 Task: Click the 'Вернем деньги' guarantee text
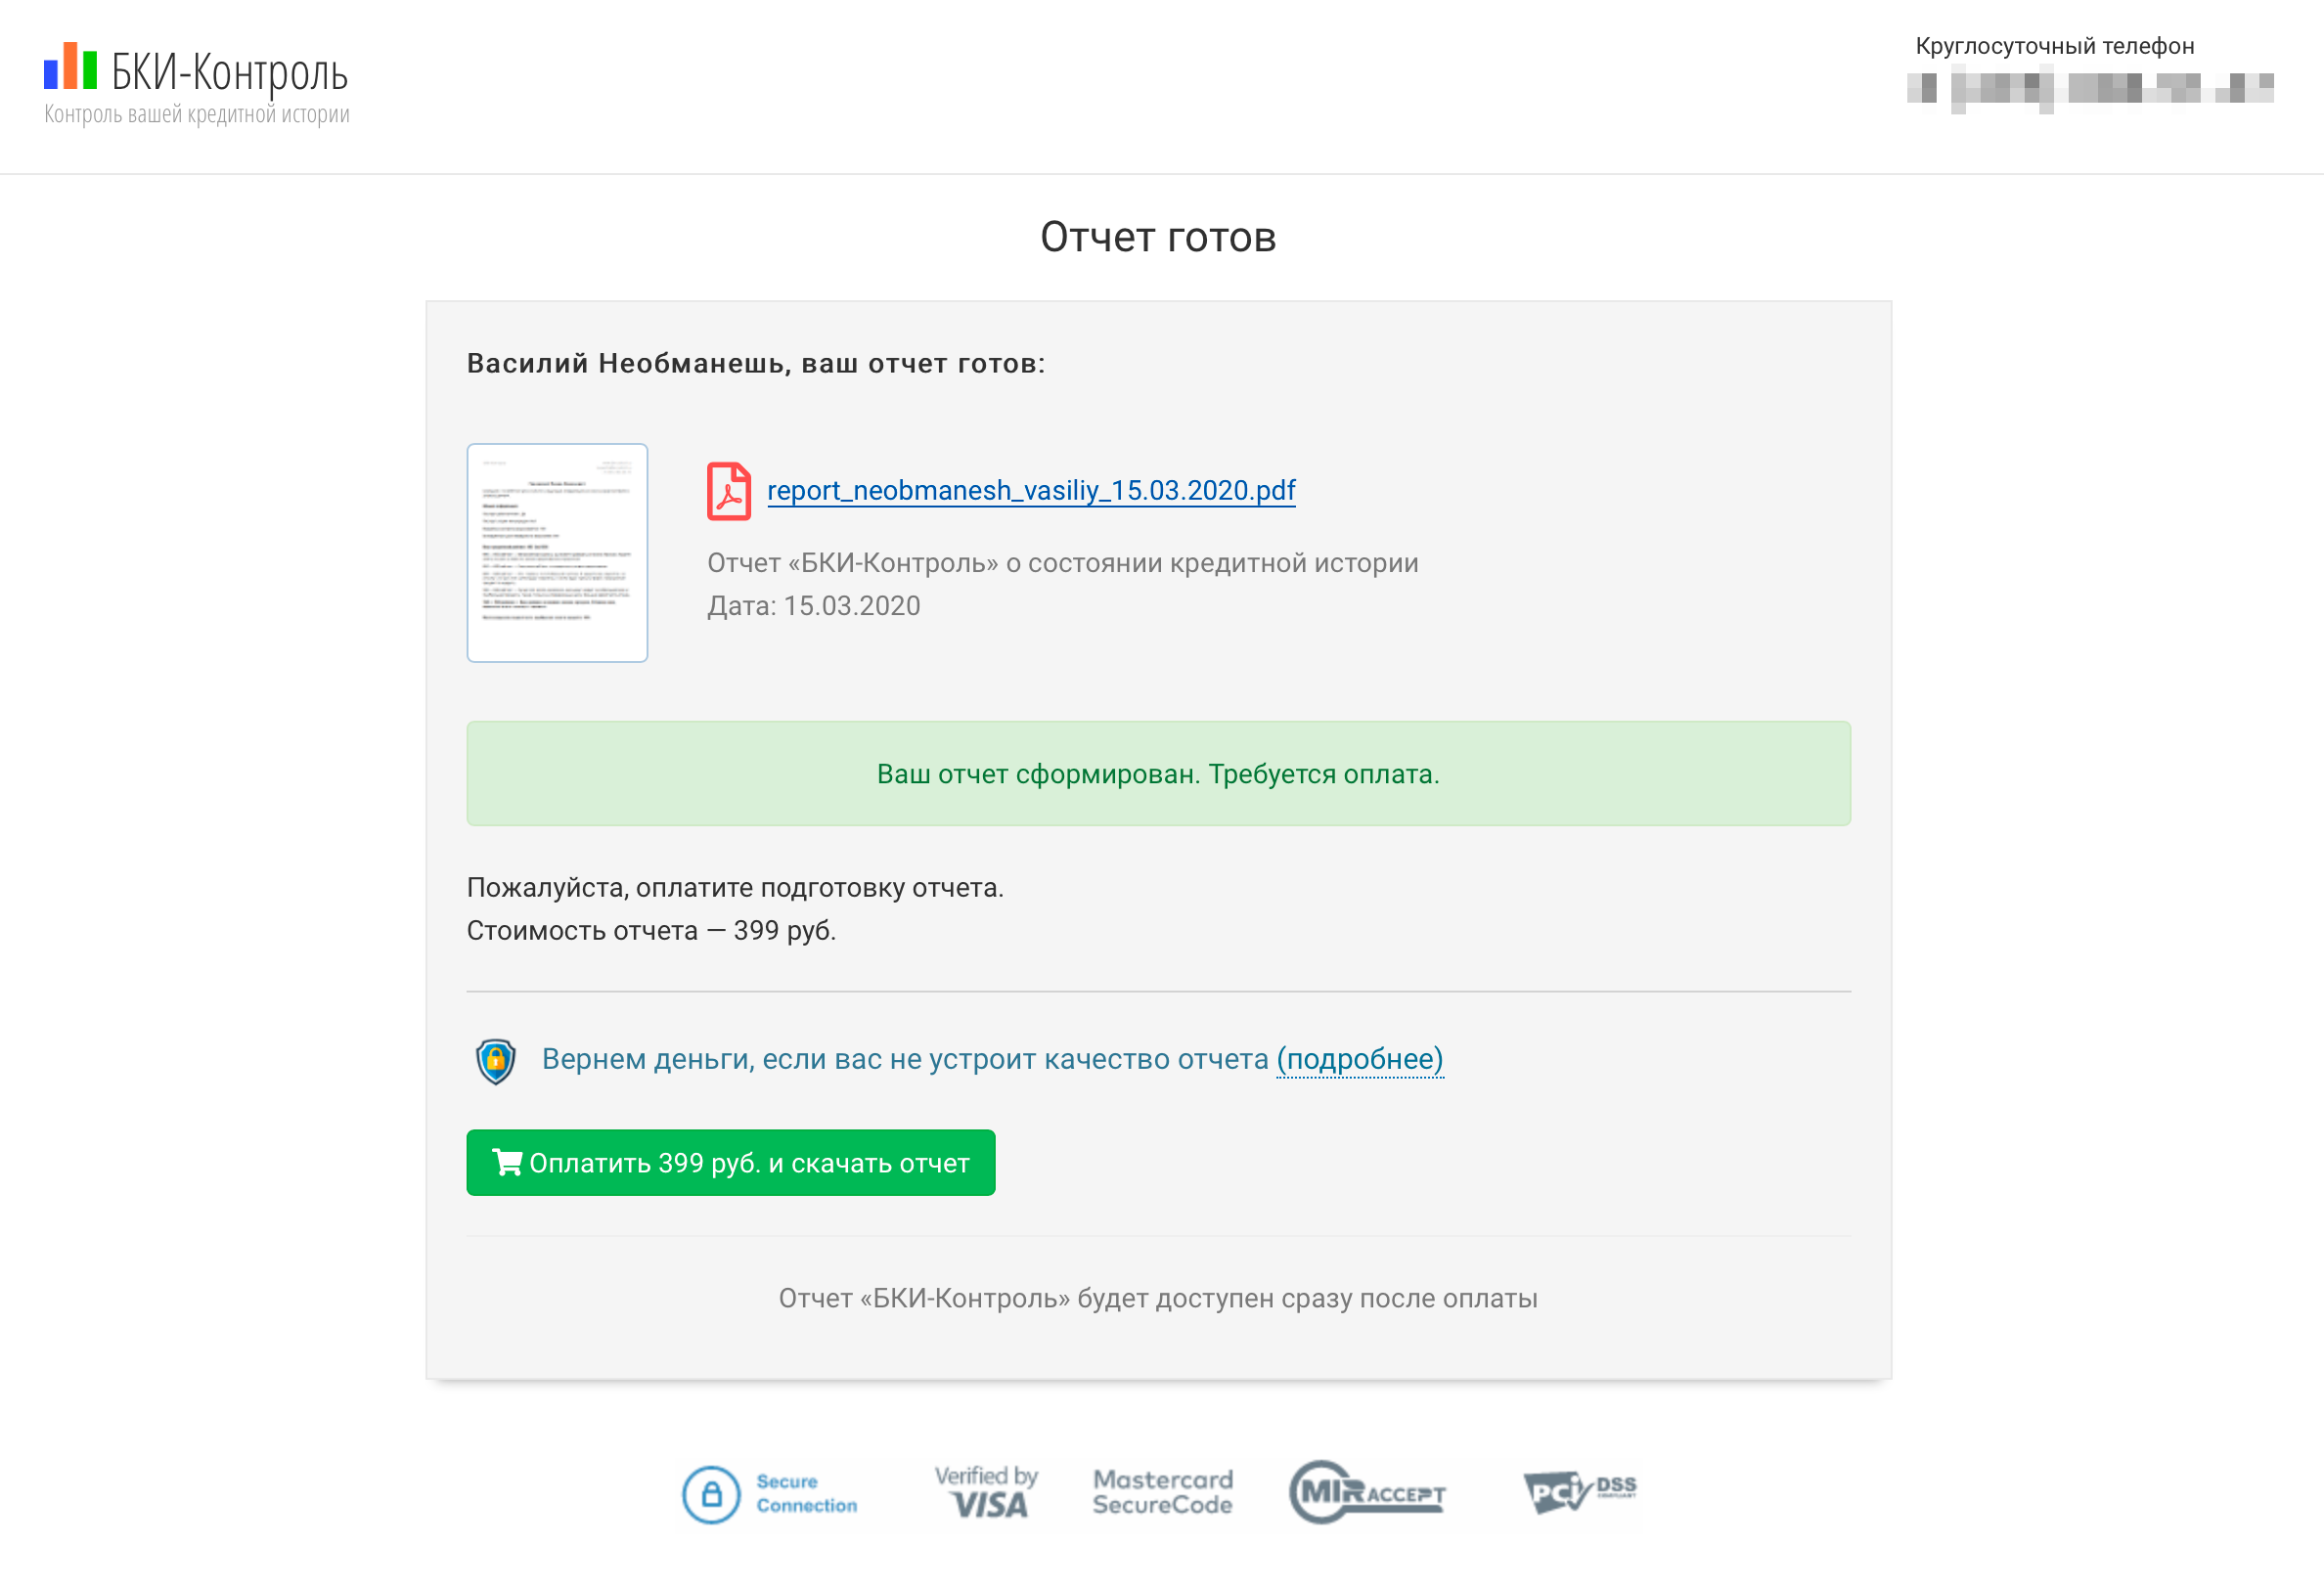905,1059
